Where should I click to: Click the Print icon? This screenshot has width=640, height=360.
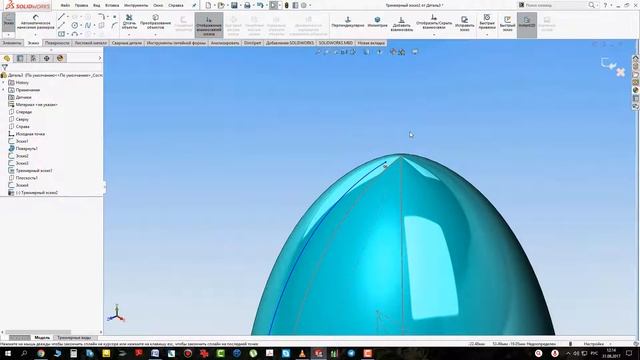coord(247,5)
